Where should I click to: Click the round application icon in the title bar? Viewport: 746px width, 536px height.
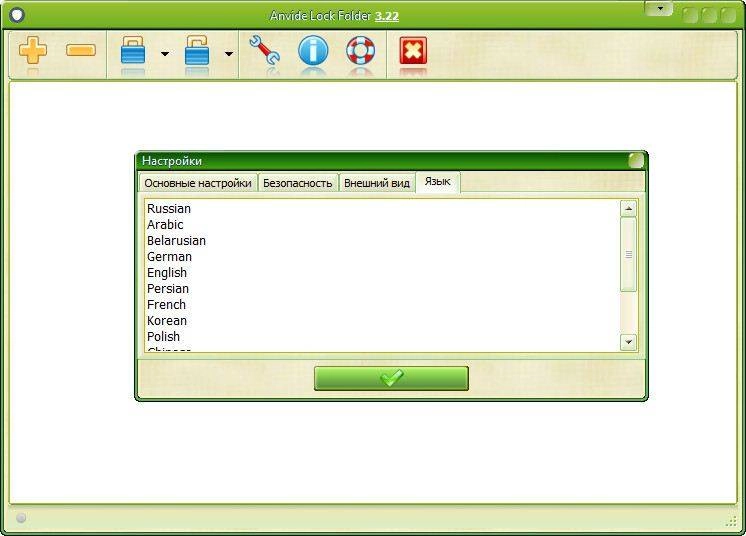17,15
